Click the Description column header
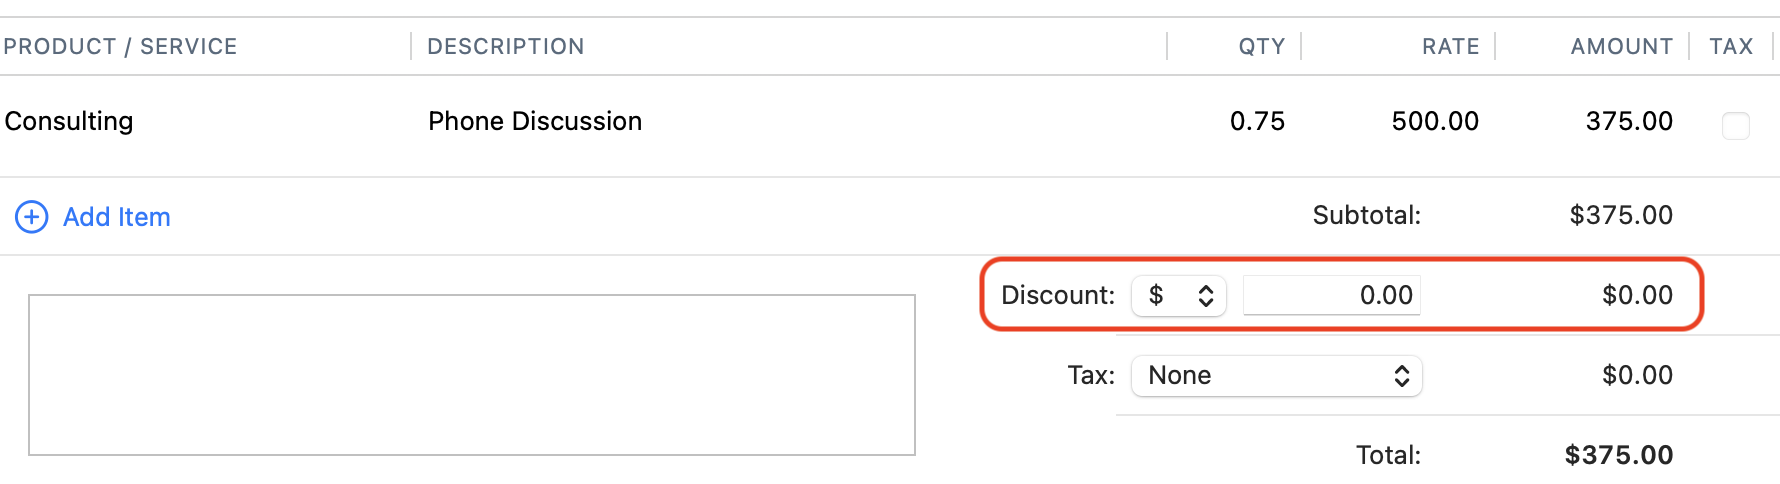The image size is (1780, 484). [x=505, y=47]
